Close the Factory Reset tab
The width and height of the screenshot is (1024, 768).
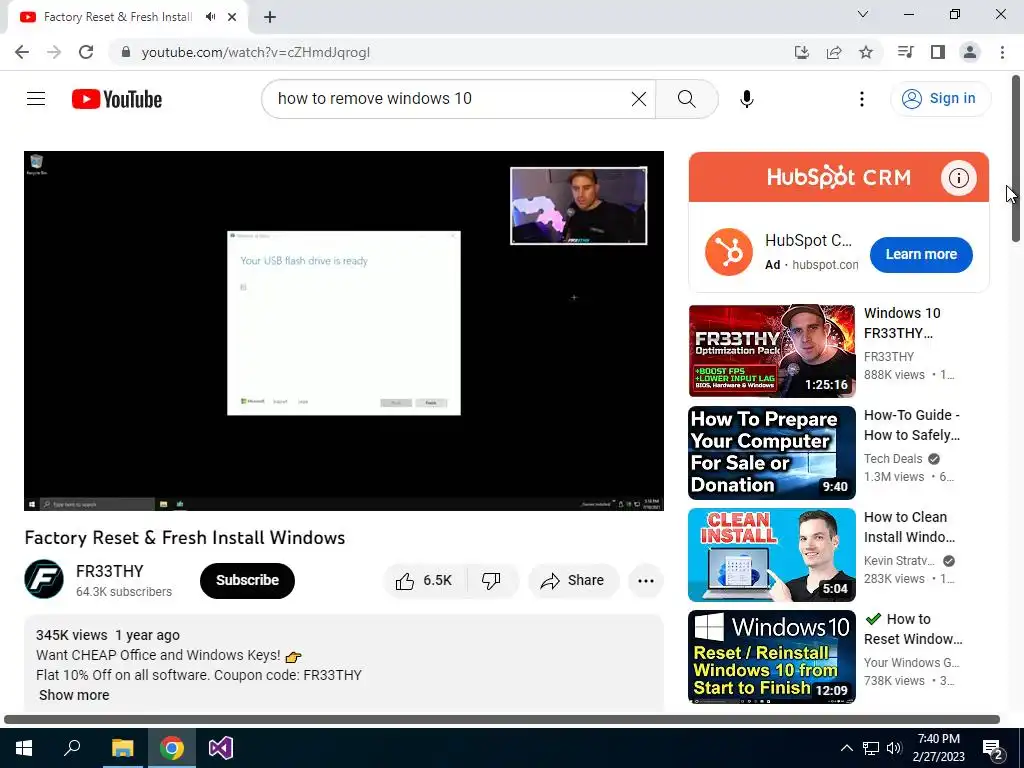click(232, 17)
